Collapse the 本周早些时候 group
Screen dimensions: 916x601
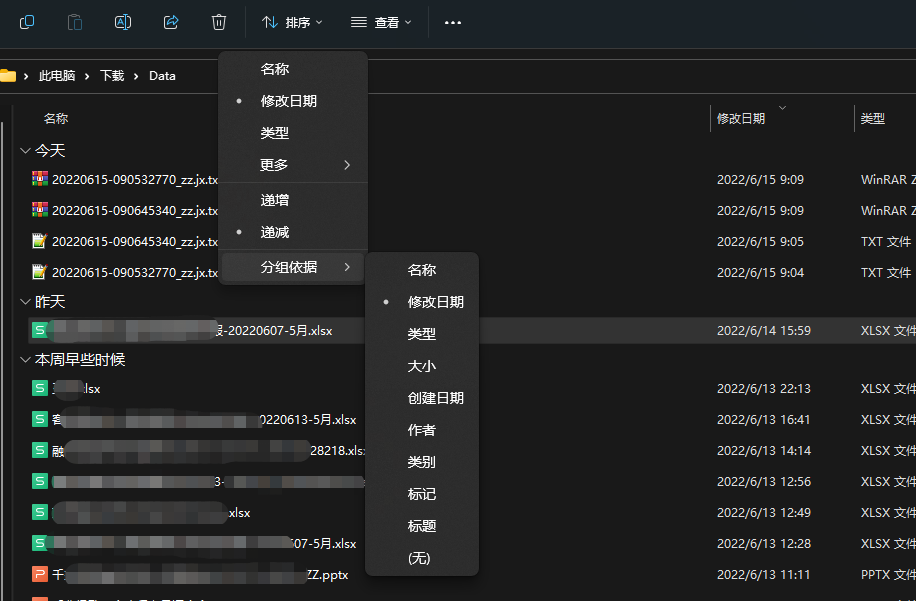[25, 359]
